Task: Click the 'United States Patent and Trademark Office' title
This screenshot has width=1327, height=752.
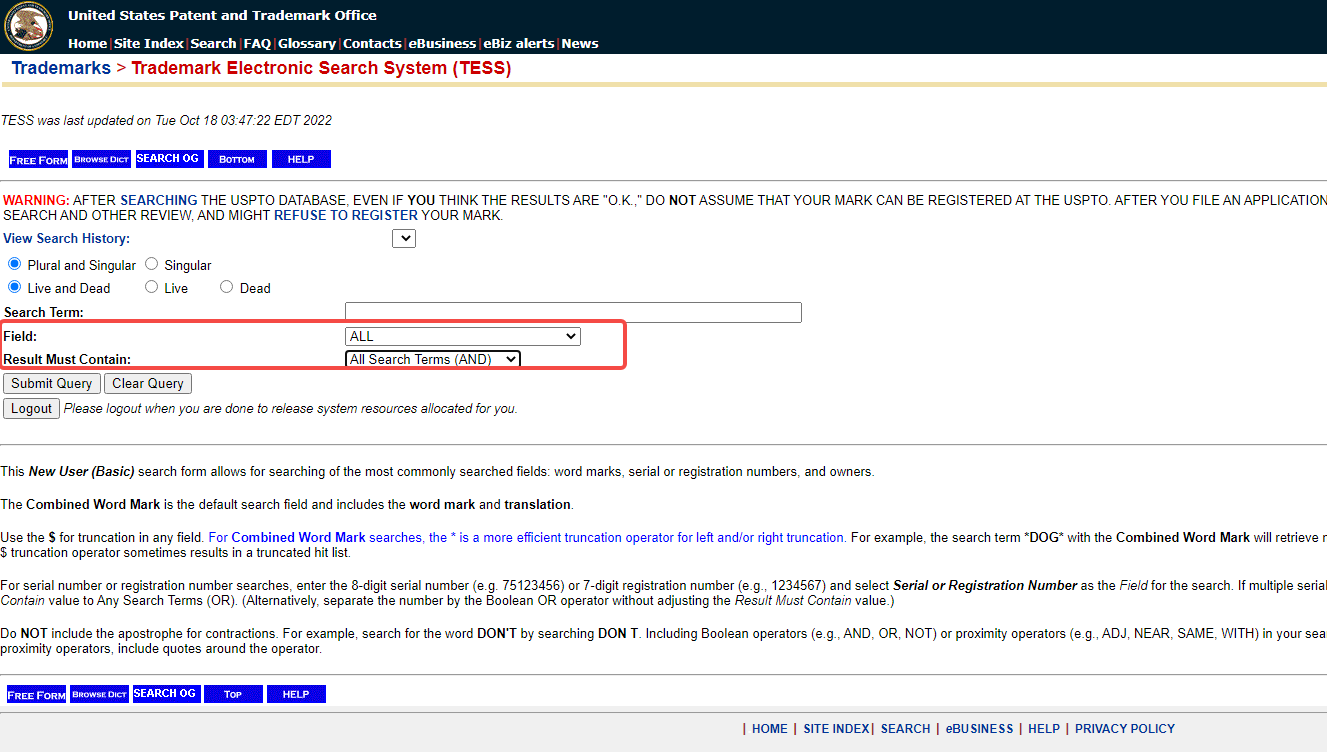Action: point(223,15)
